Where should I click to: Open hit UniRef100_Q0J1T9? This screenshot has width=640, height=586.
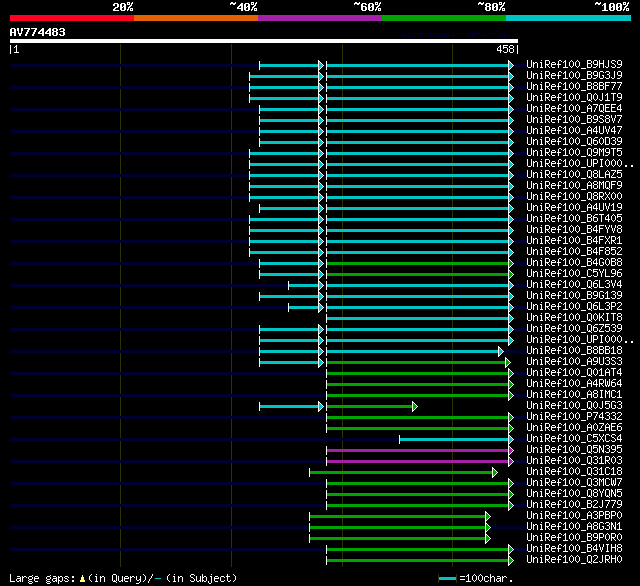point(574,98)
